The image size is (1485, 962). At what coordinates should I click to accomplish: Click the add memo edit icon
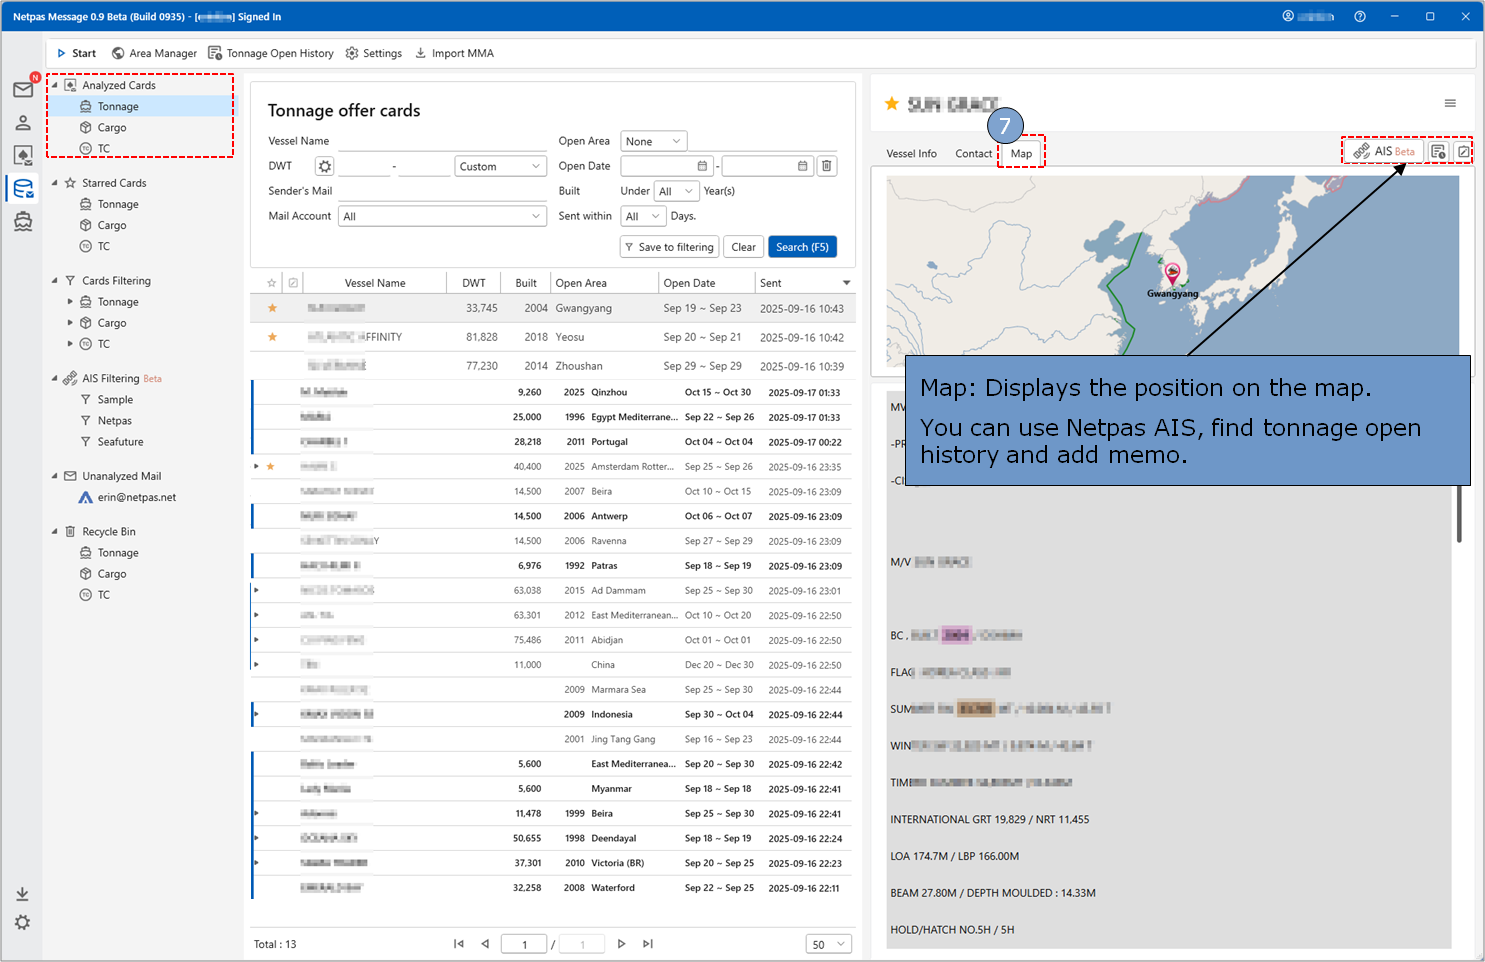1463,152
